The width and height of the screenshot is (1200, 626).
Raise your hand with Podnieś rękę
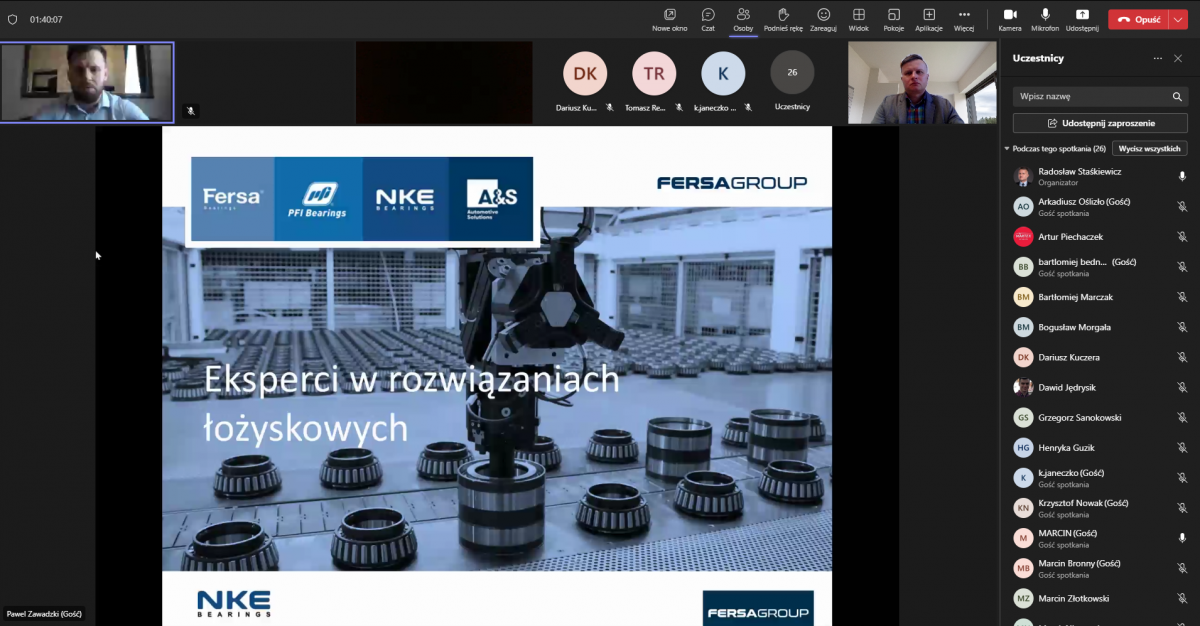pos(783,19)
